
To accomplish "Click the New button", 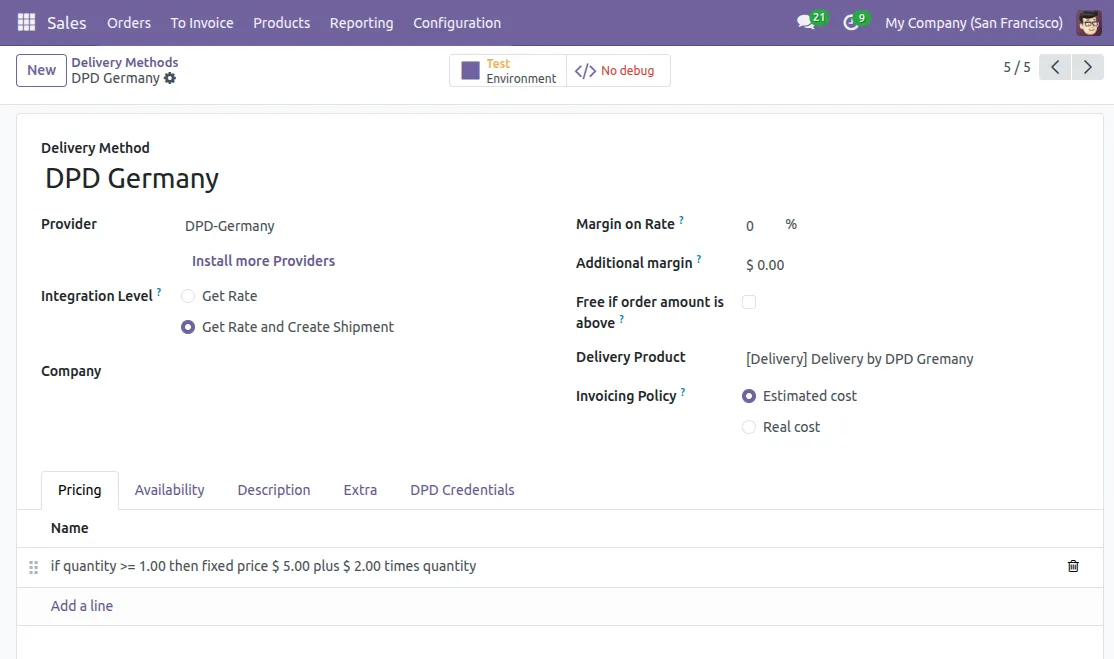I will [x=41, y=70].
